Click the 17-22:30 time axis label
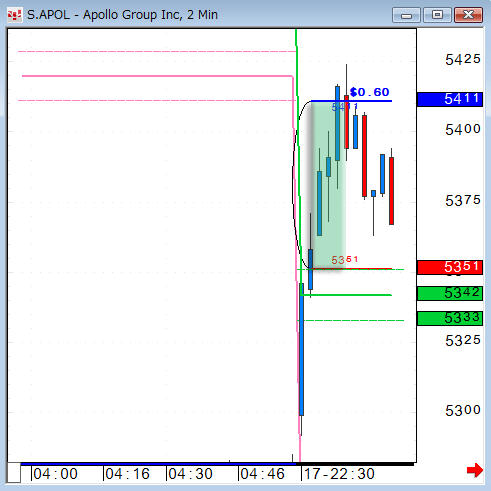This screenshot has width=491, height=491. 339,474
